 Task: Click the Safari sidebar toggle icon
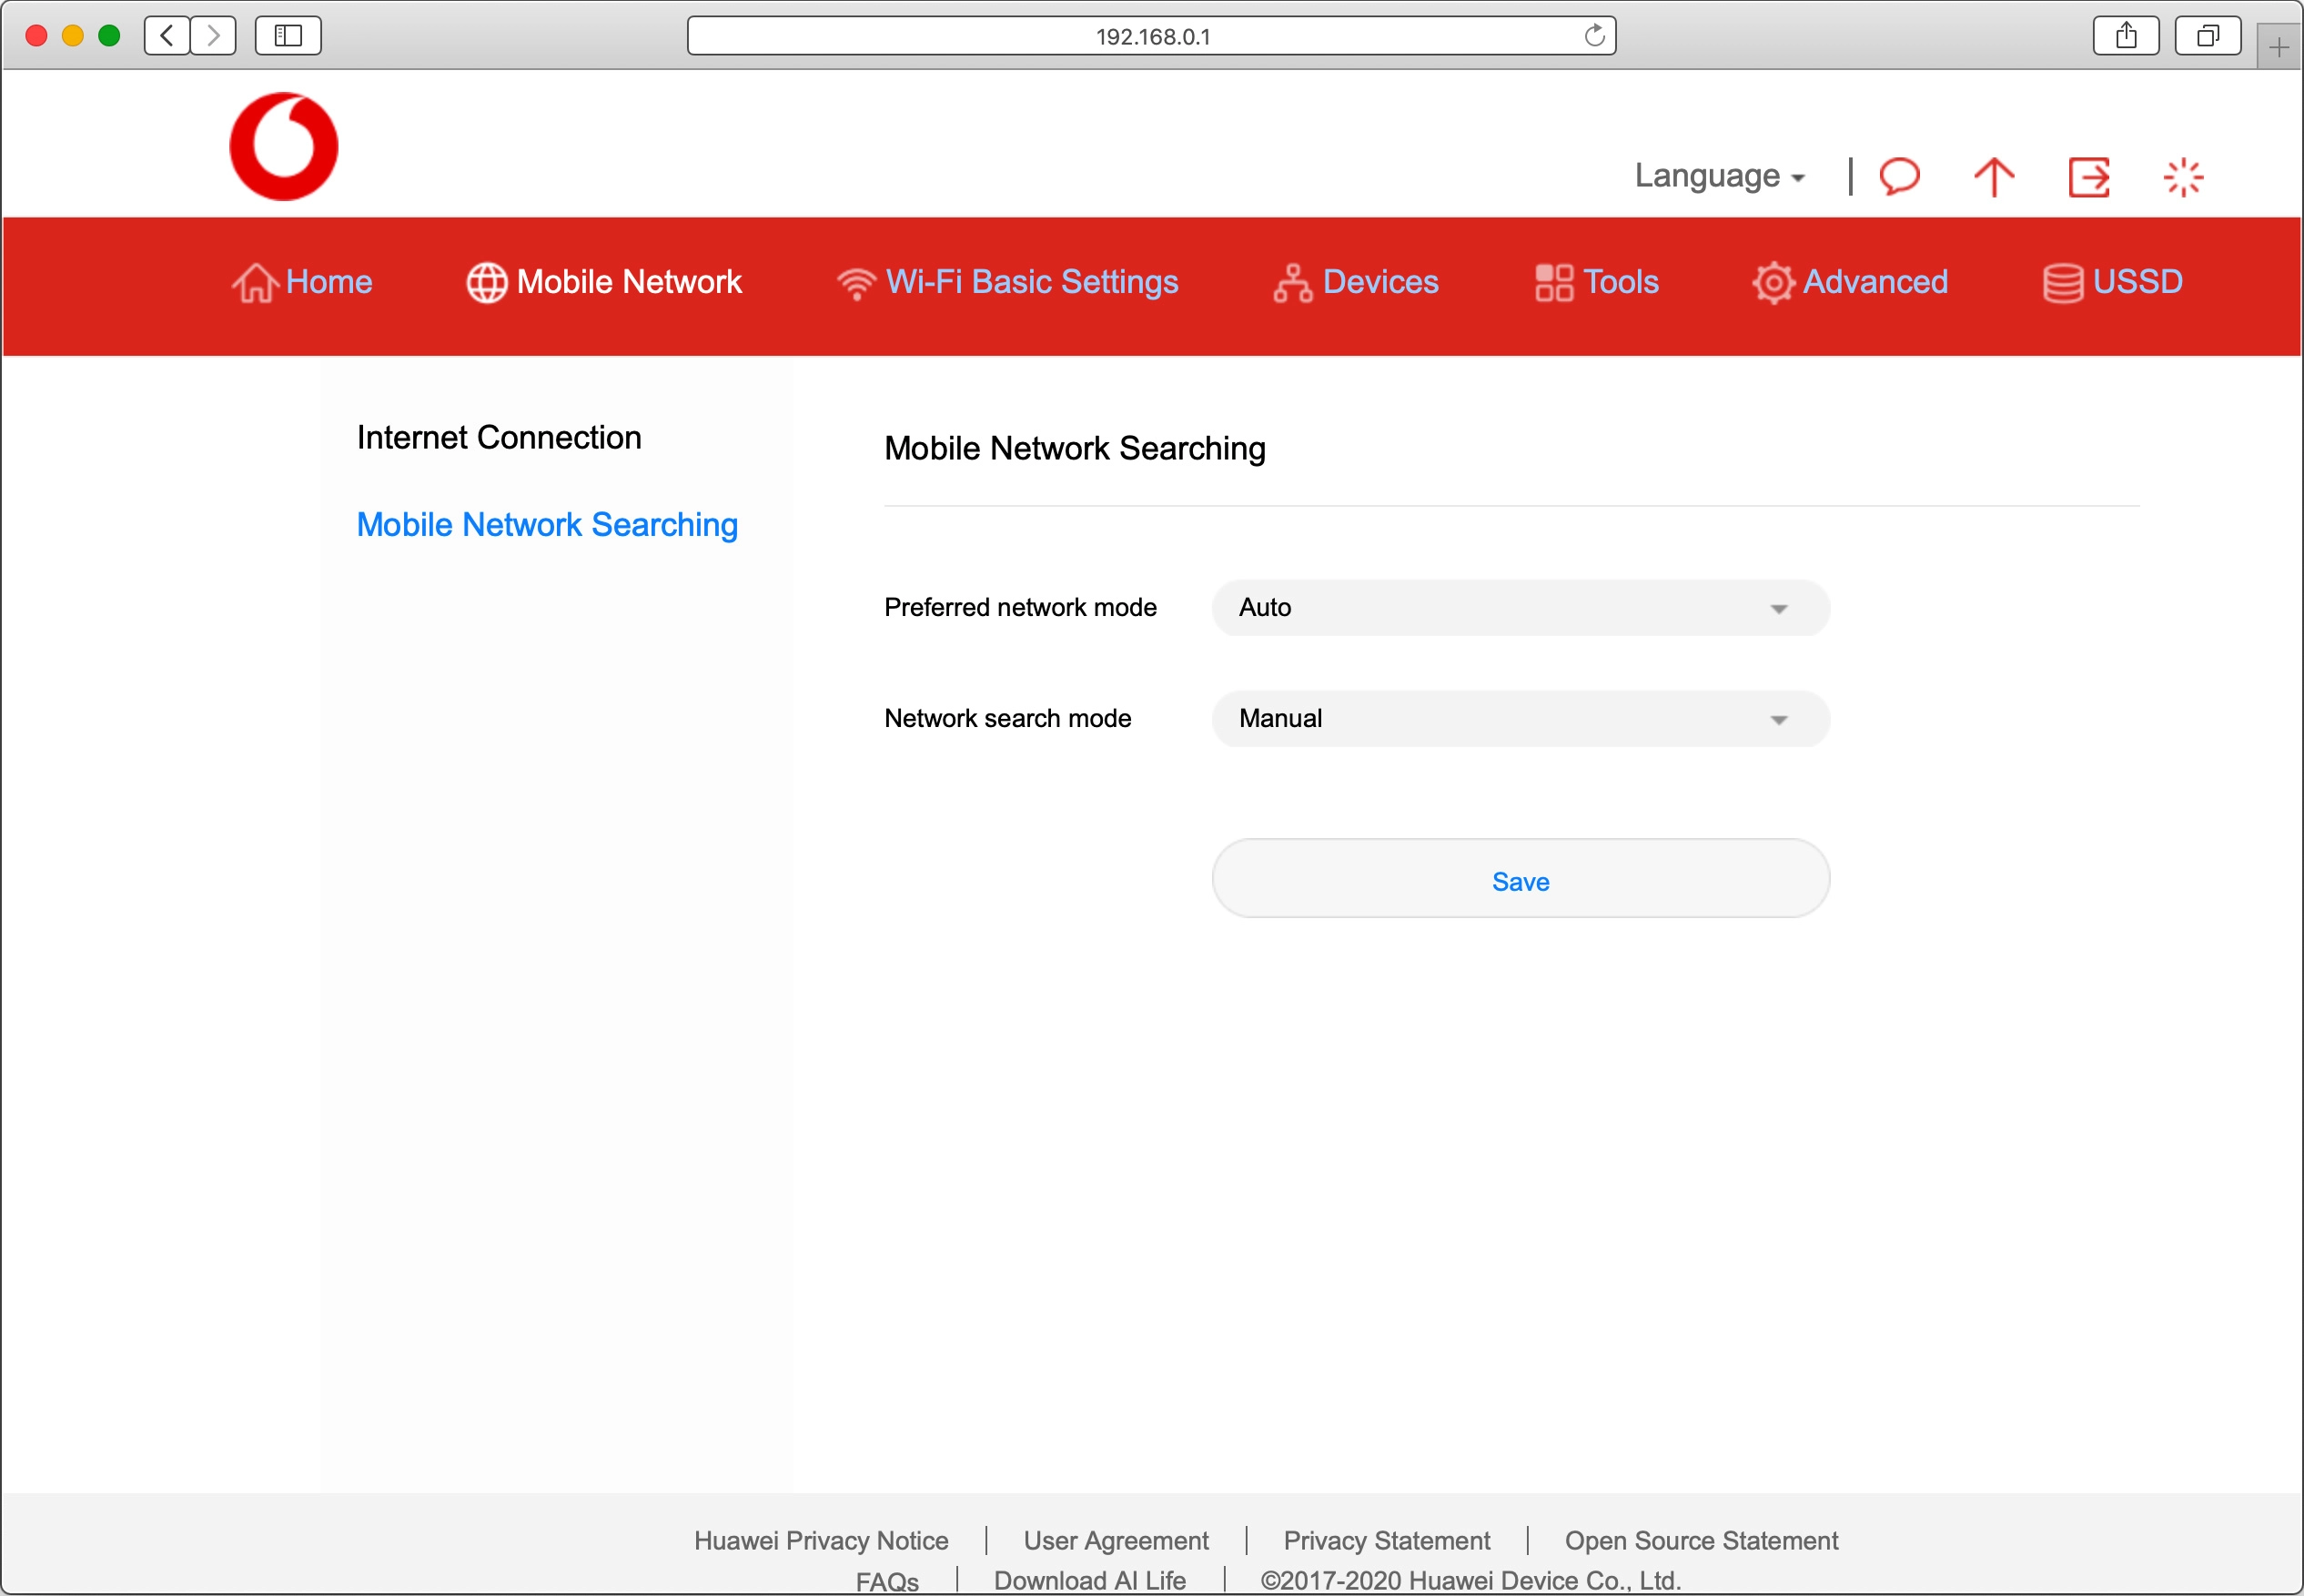288,36
